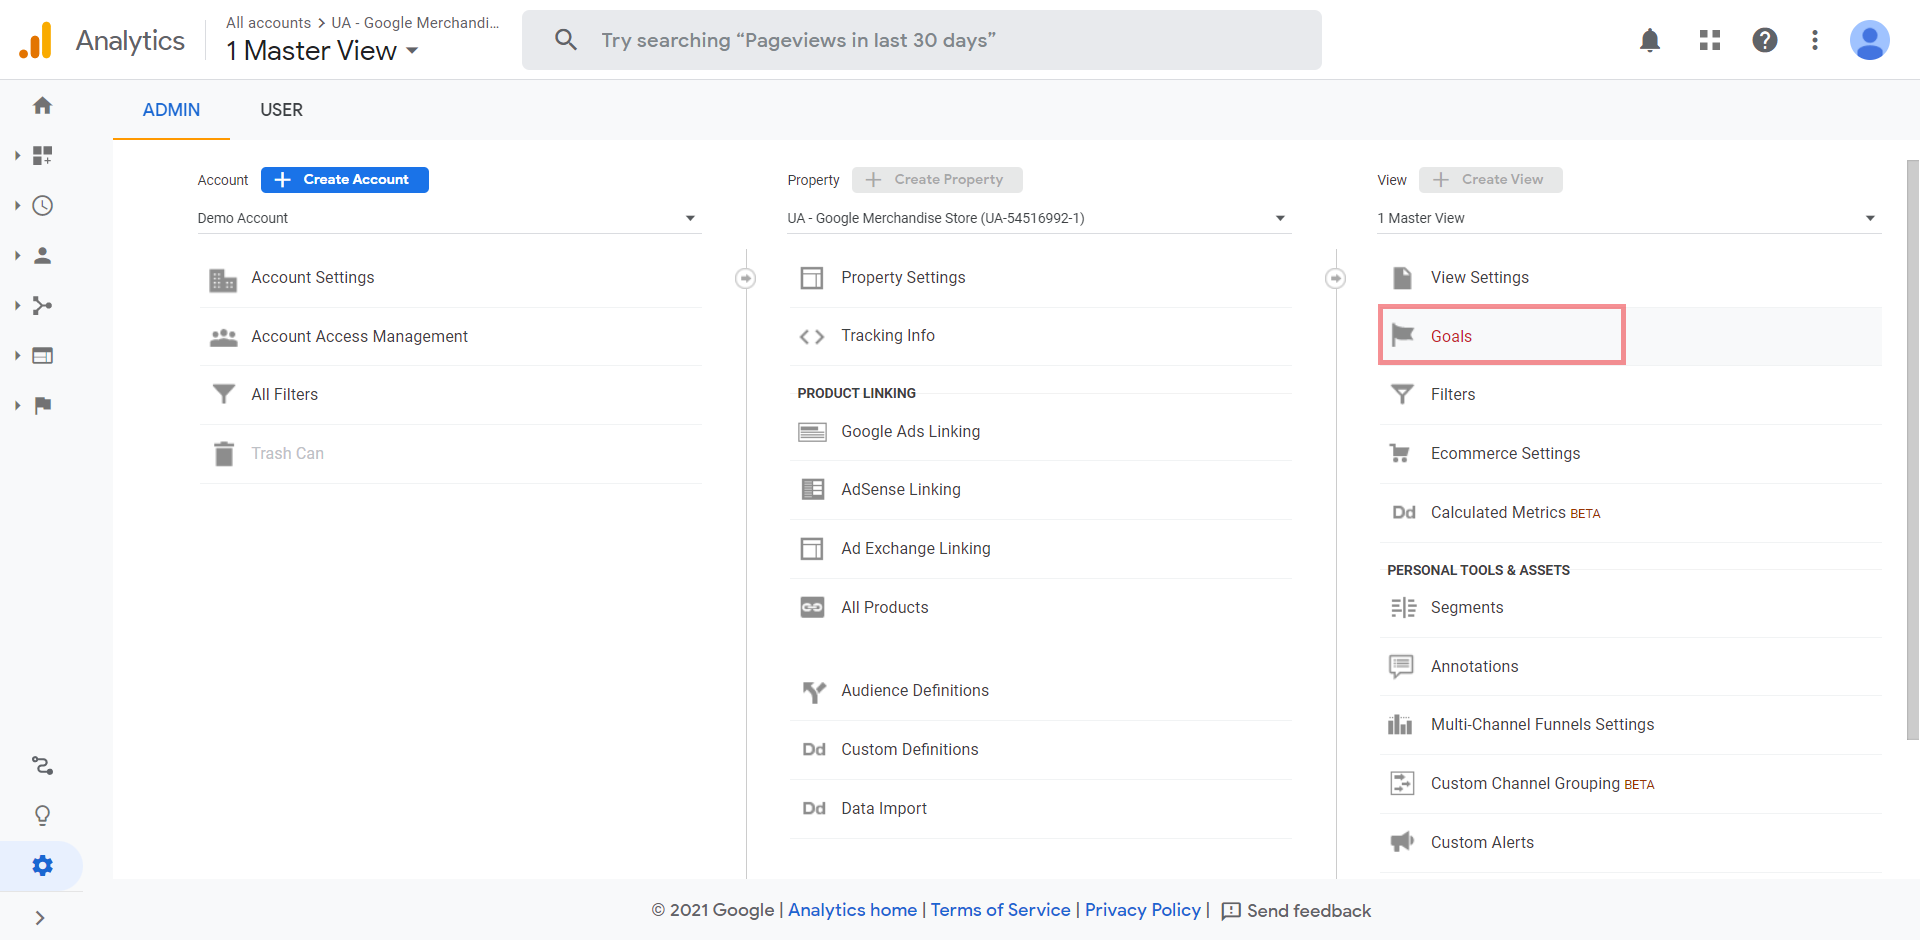Open Conversions flag icon in sidebar
This screenshot has height=940, width=1920.
point(42,405)
